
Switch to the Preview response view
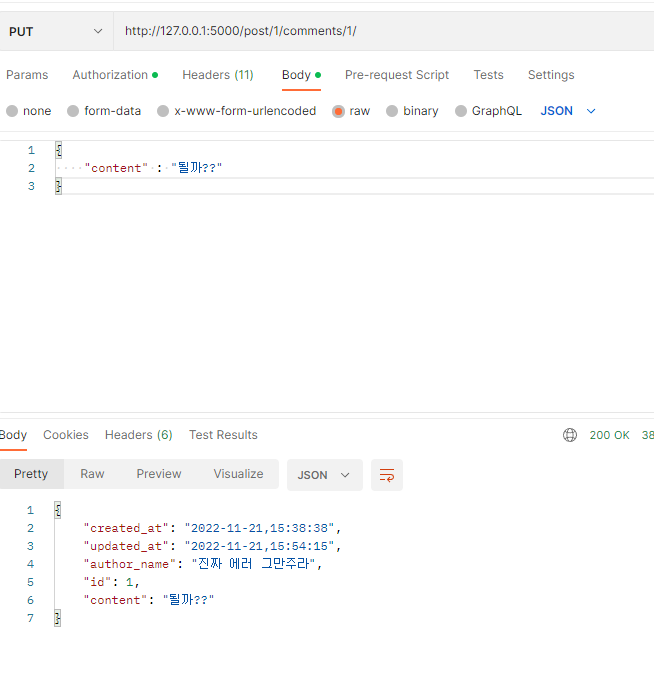click(159, 474)
